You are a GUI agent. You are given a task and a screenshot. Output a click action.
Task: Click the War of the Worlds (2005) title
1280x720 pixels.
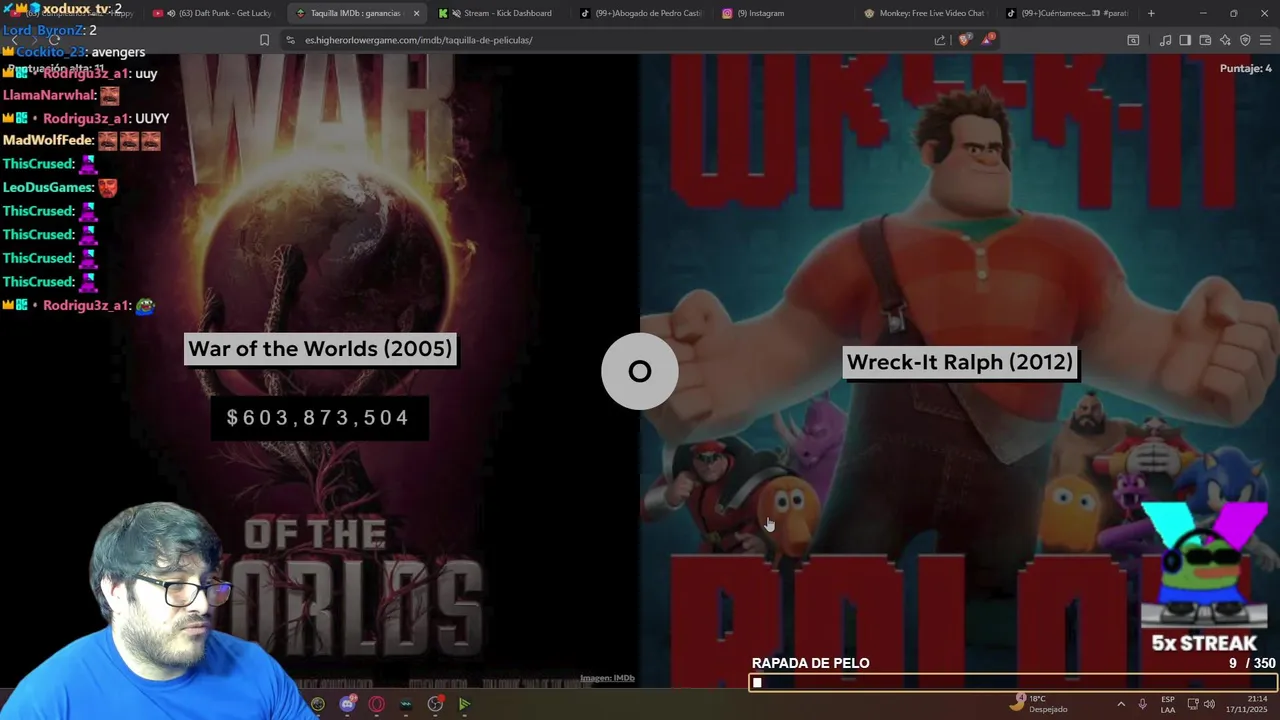click(x=320, y=349)
